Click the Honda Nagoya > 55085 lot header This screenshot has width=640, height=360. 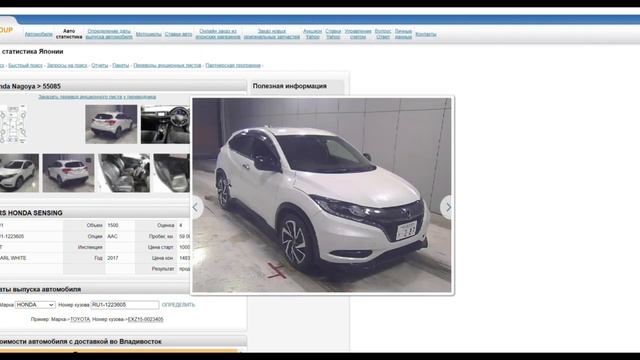click(x=30, y=86)
